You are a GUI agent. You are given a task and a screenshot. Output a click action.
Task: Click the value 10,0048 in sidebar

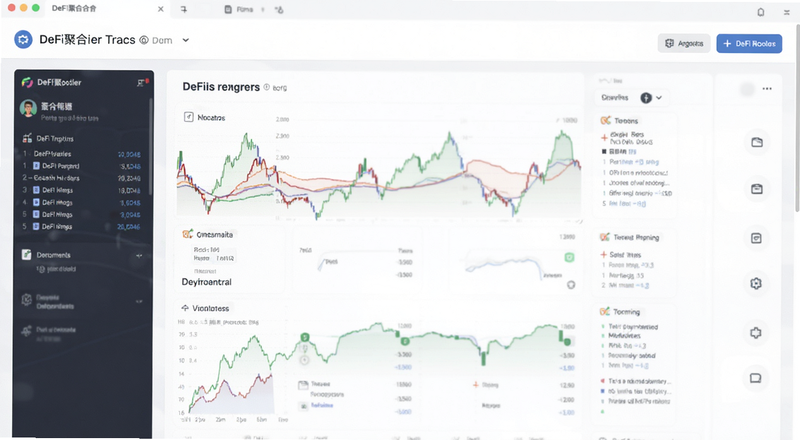[129, 154]
